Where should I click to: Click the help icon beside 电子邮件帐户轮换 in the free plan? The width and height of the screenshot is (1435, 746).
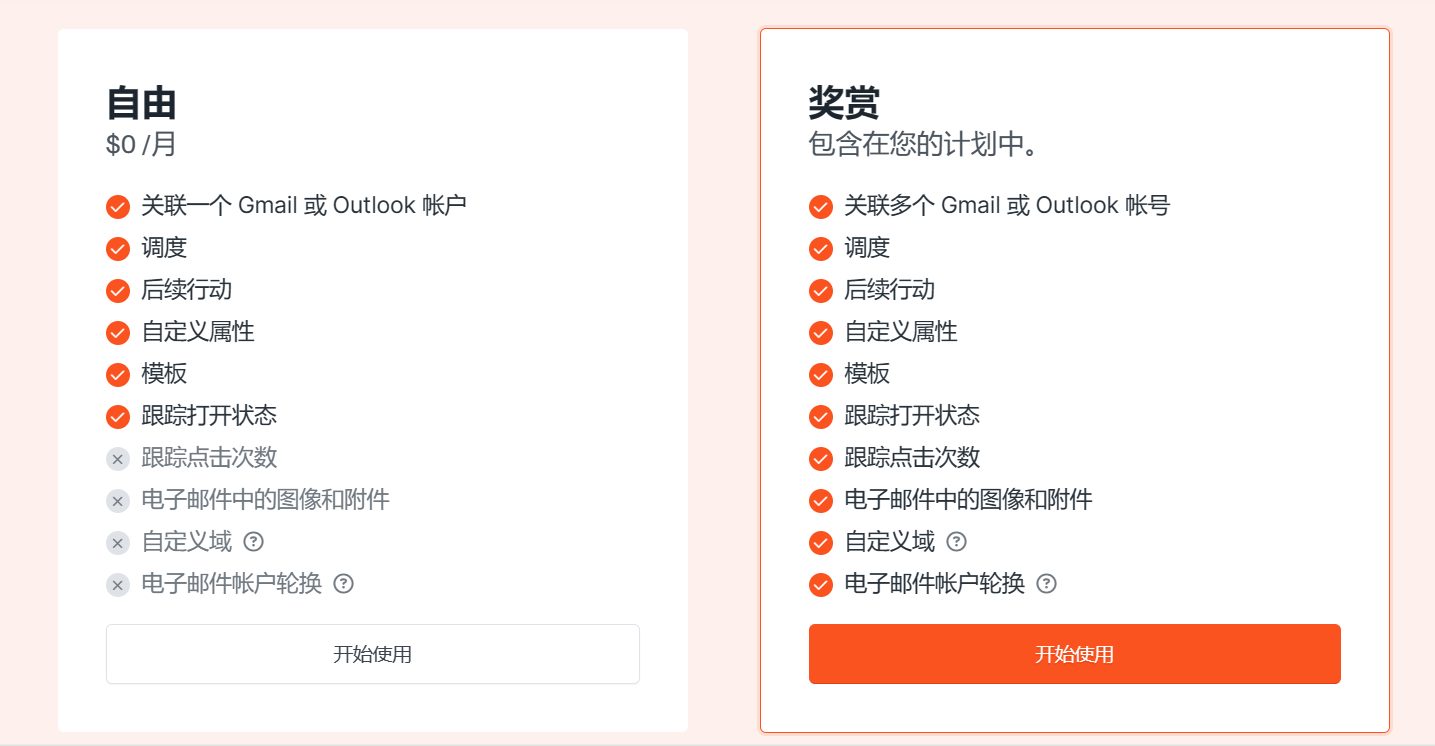point(344,584)
